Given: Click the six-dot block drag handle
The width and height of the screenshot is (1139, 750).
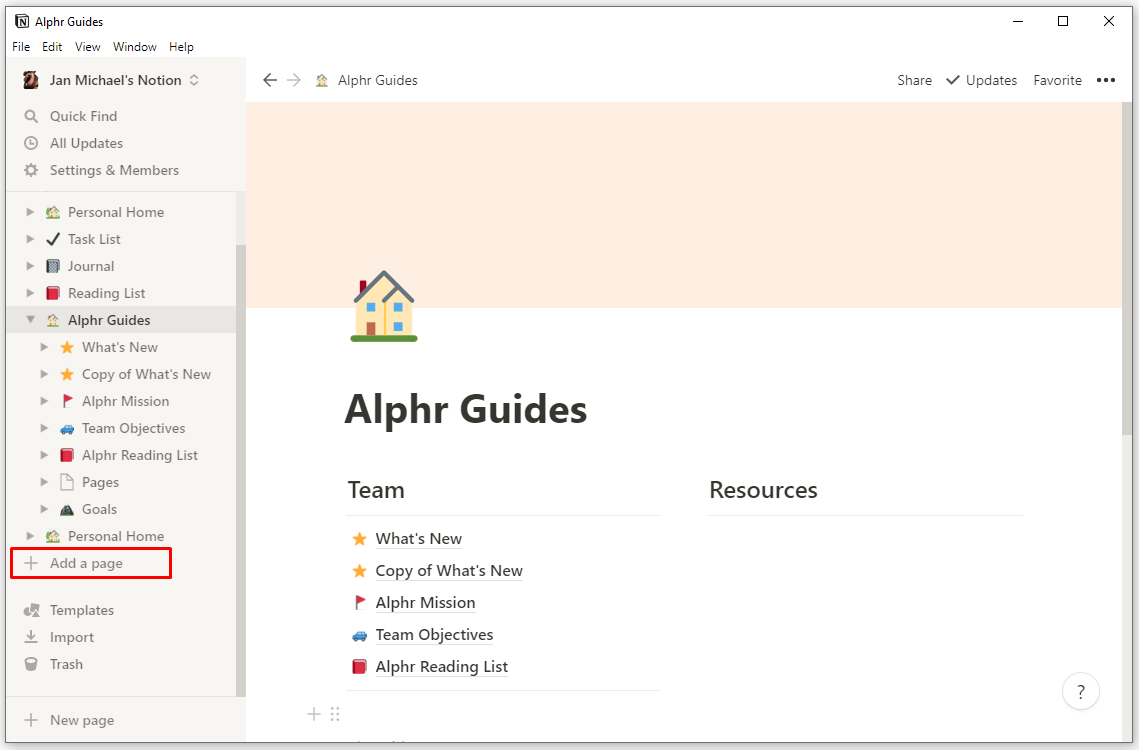Looking at the screenshot, I should pyautogui.click(x=335, y=714).
